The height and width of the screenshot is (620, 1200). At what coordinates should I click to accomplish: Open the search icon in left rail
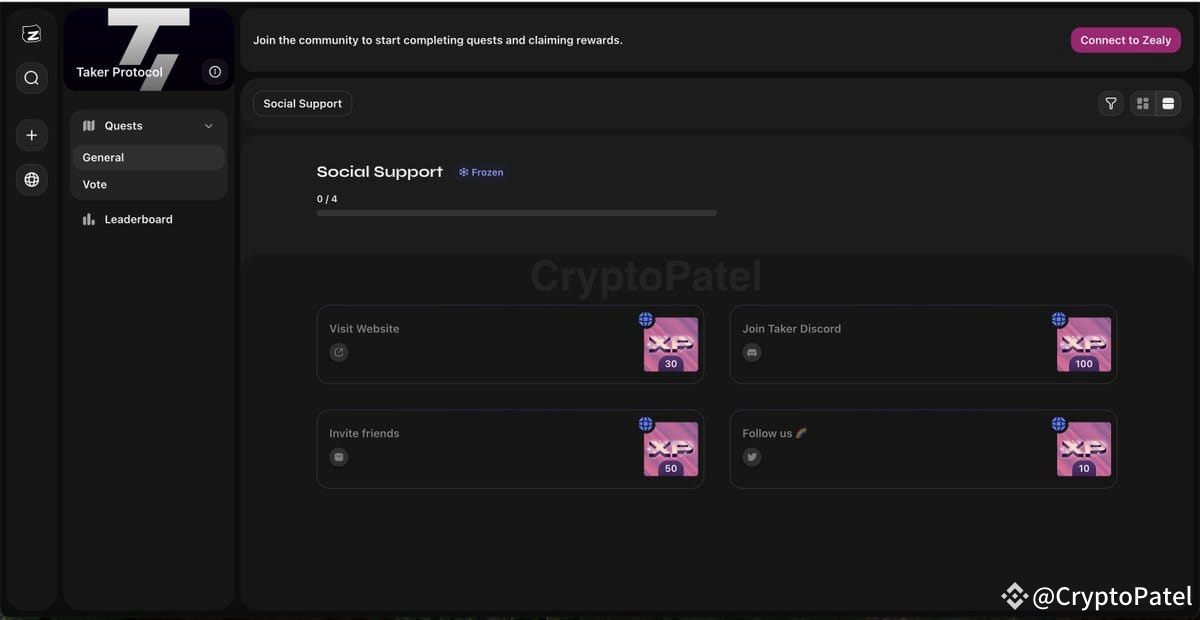[32, 78]
